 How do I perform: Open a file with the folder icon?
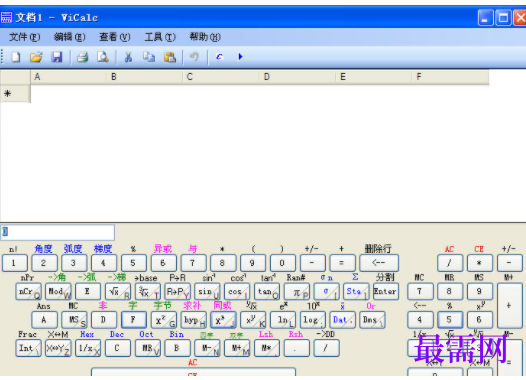click(x=36, y=57)
